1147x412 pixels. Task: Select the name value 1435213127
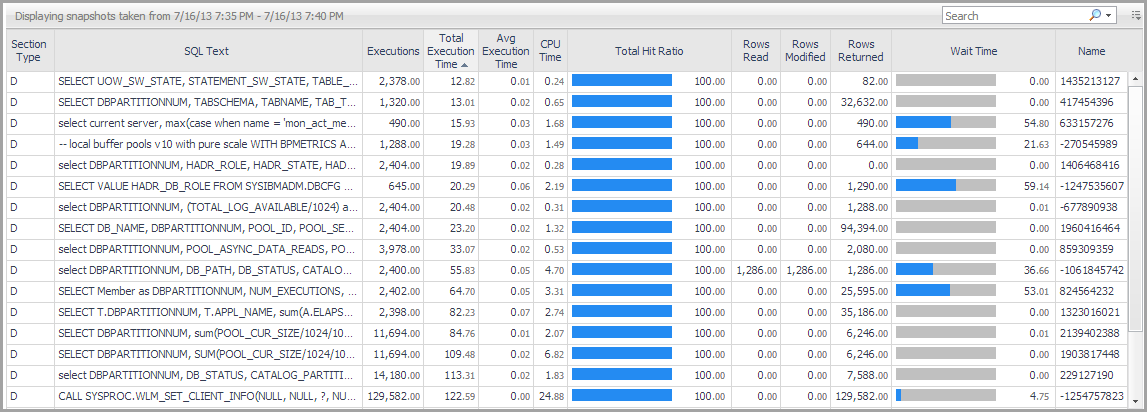(1094, 81)
